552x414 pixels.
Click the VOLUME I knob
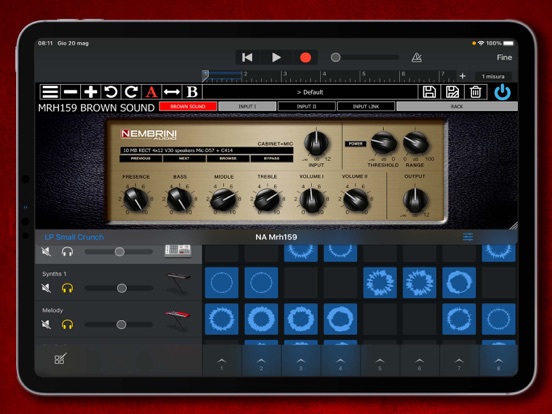tap(312, 200)
